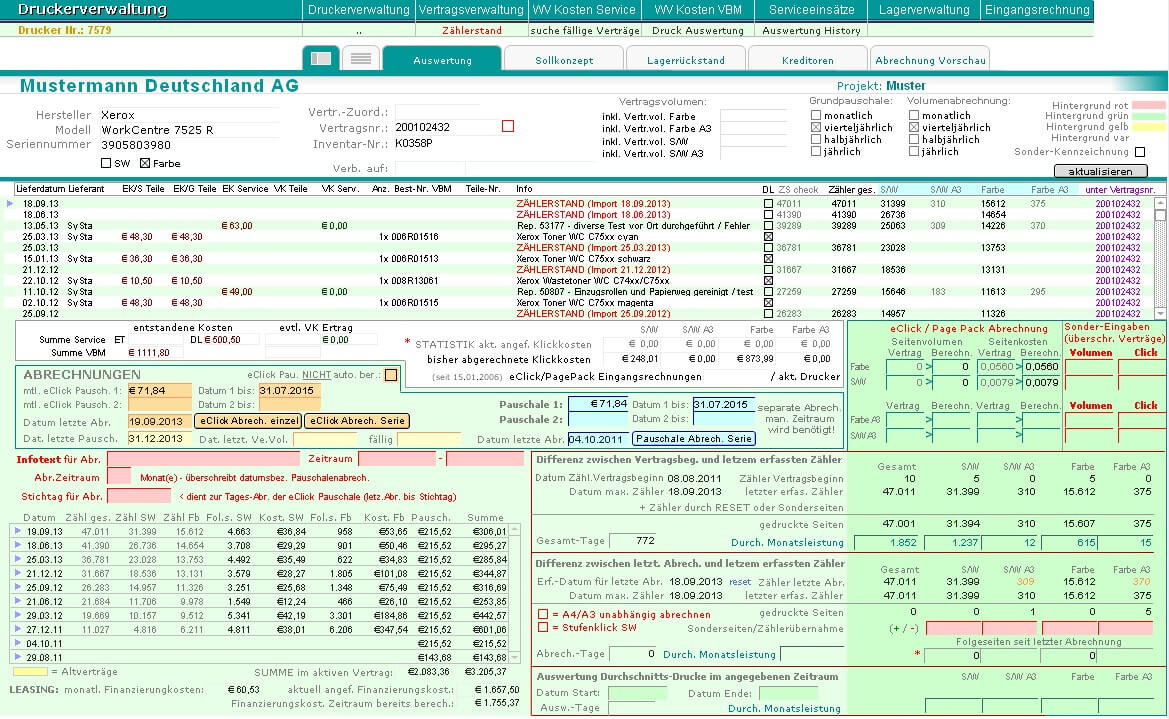Toggle the SW checkbox under Seriennummer
This screenshot has width=1169, height=719.
pos(106,163)
